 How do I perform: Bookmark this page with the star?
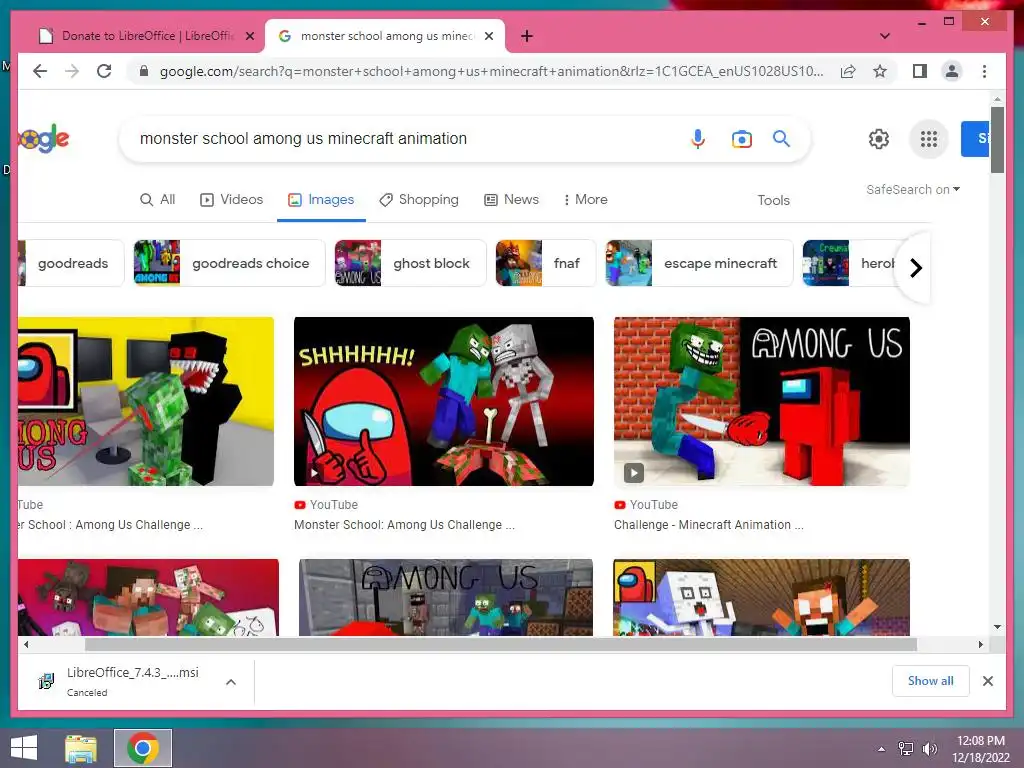point(880,71)
